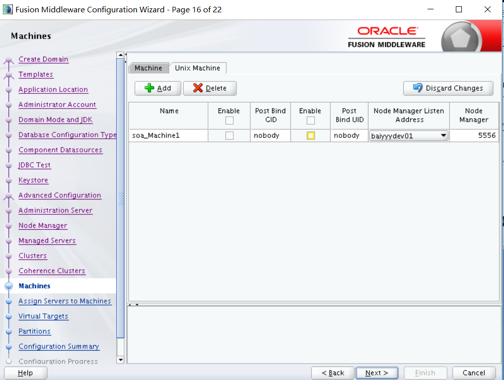
Task: Open Partitions step
Action: pos(34,331)
